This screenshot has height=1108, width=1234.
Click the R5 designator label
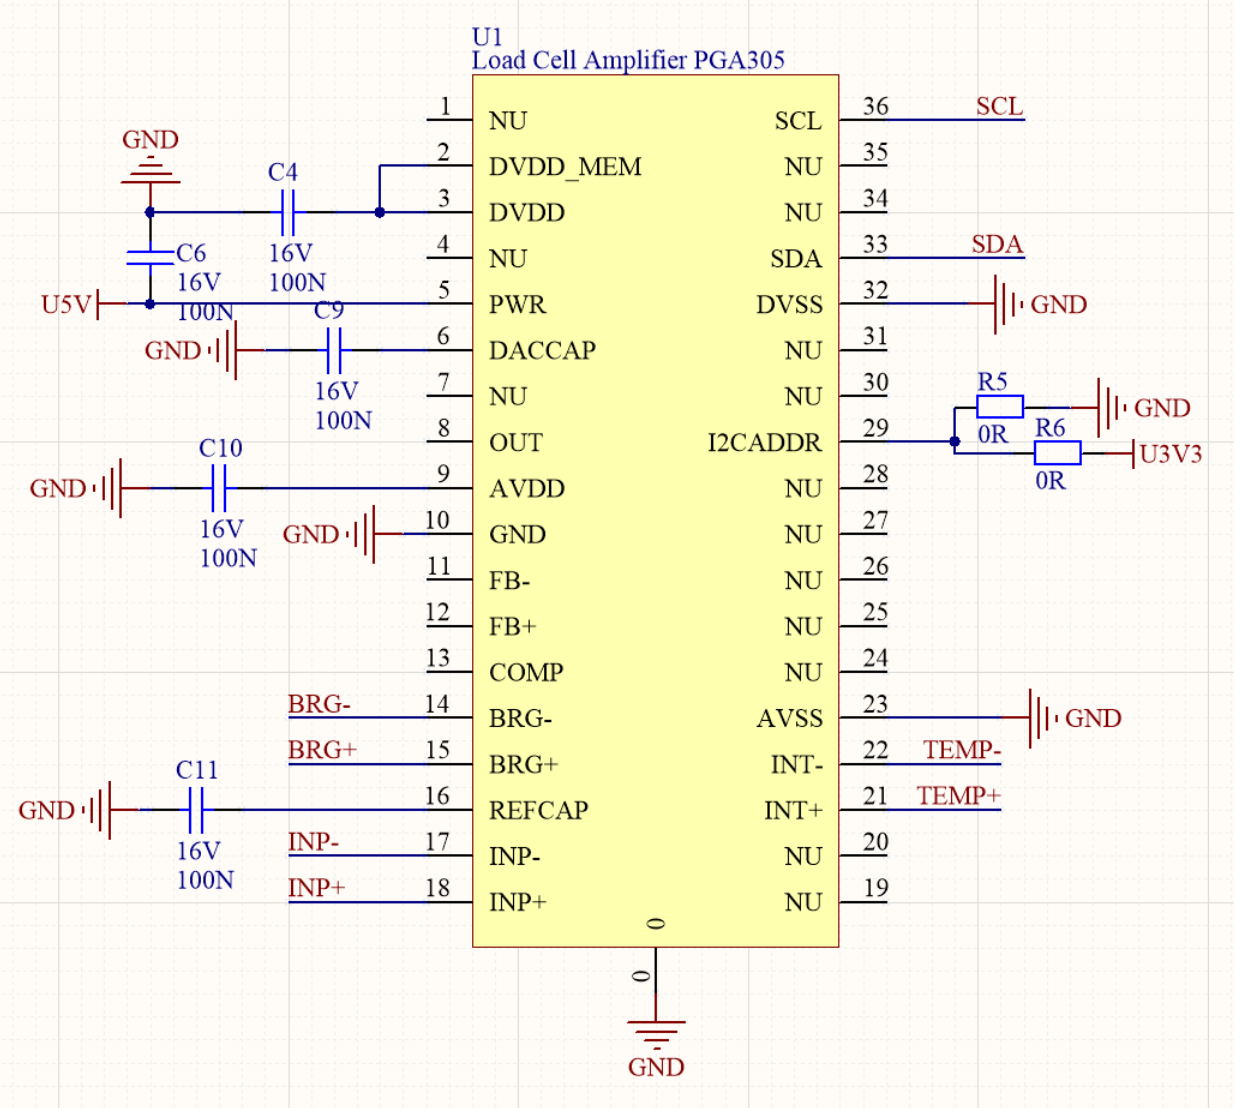click(x=993, y=381)
